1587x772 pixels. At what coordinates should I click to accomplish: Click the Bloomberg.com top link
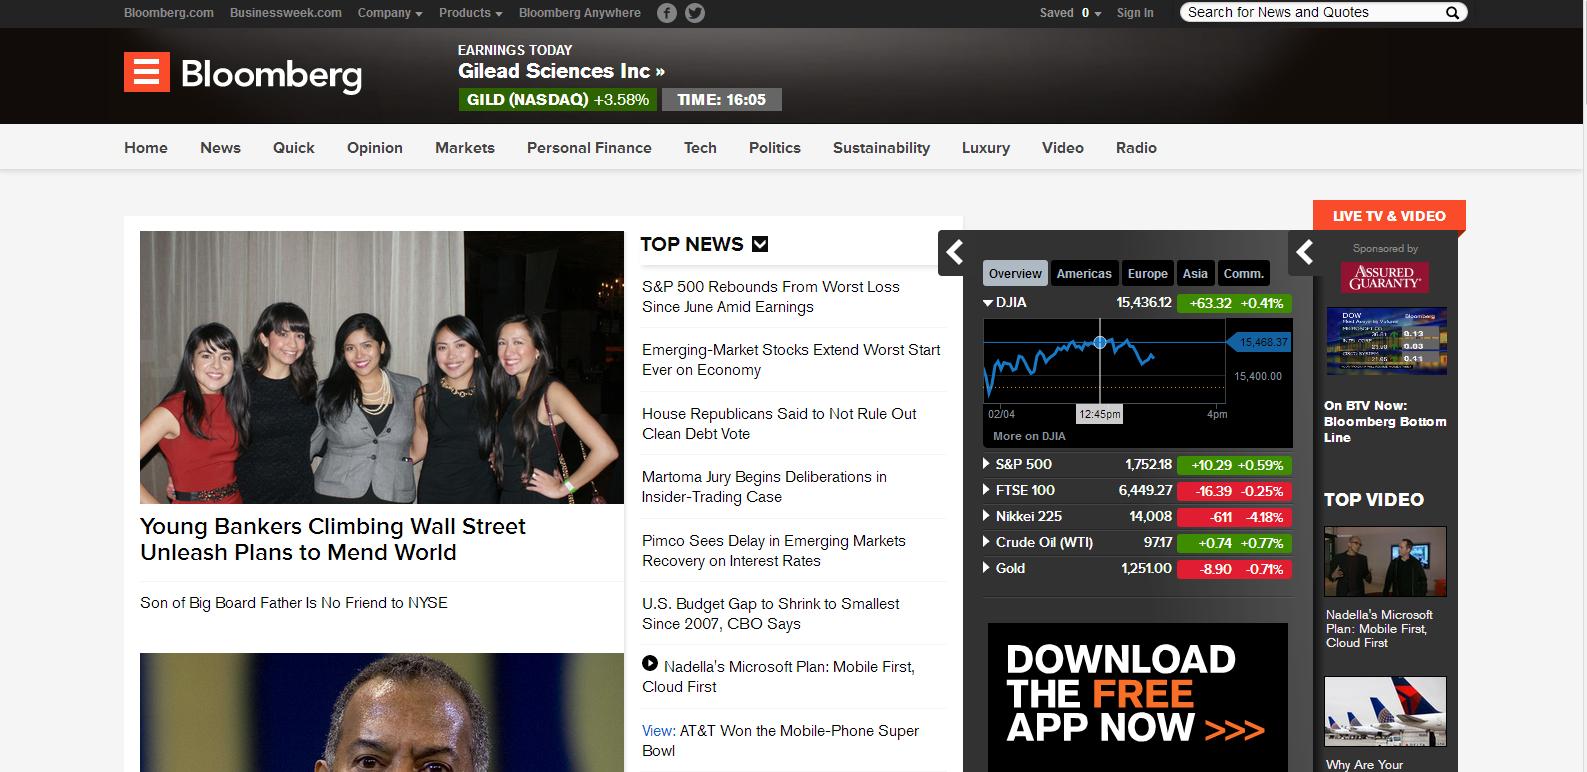(169, 13)
